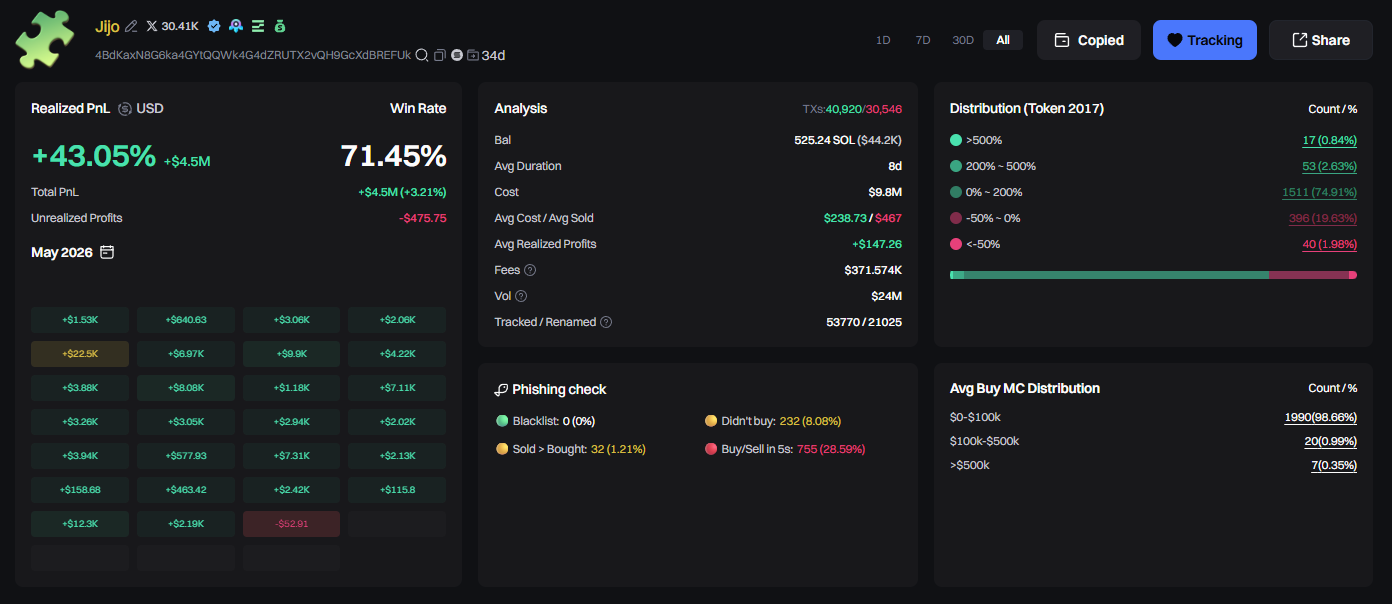The image size is (1392, 604).
Task: Toggle the Tracking heart button
Action: coord(1204,40)
